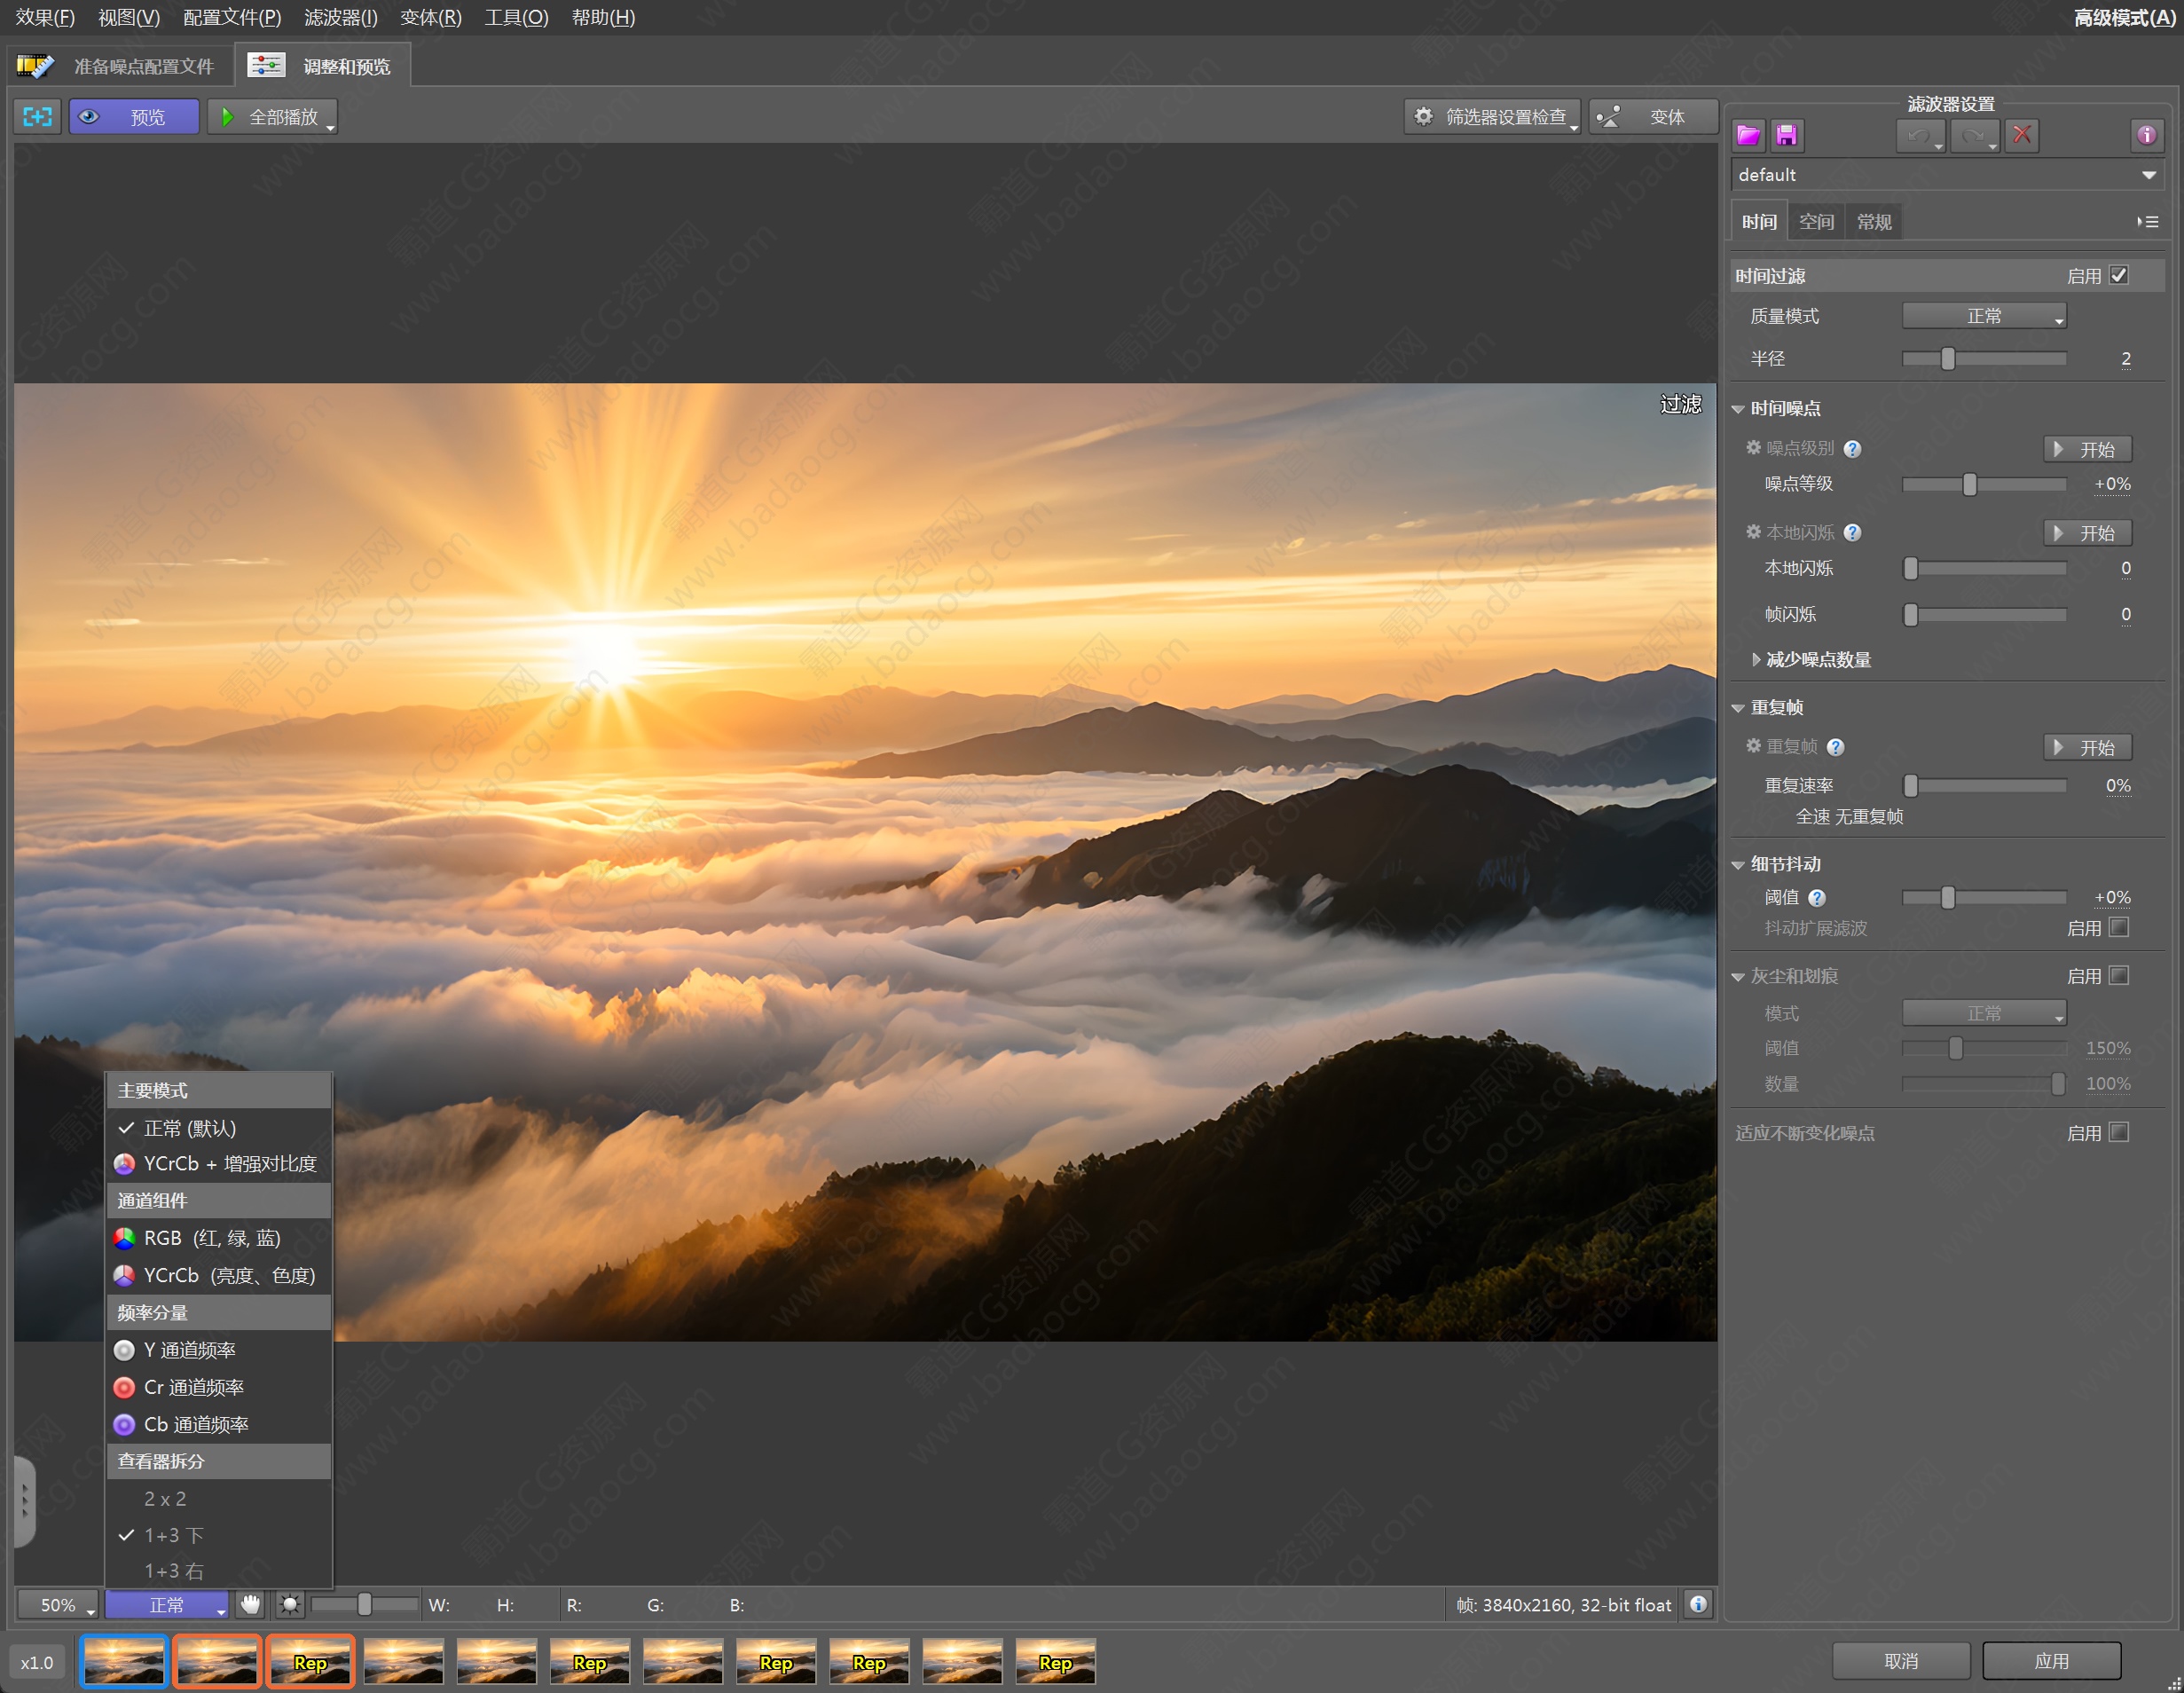Open the 50% zoom dropdown
The height and width of the screenshot is (1693, 2184).
click(58, 1605)
